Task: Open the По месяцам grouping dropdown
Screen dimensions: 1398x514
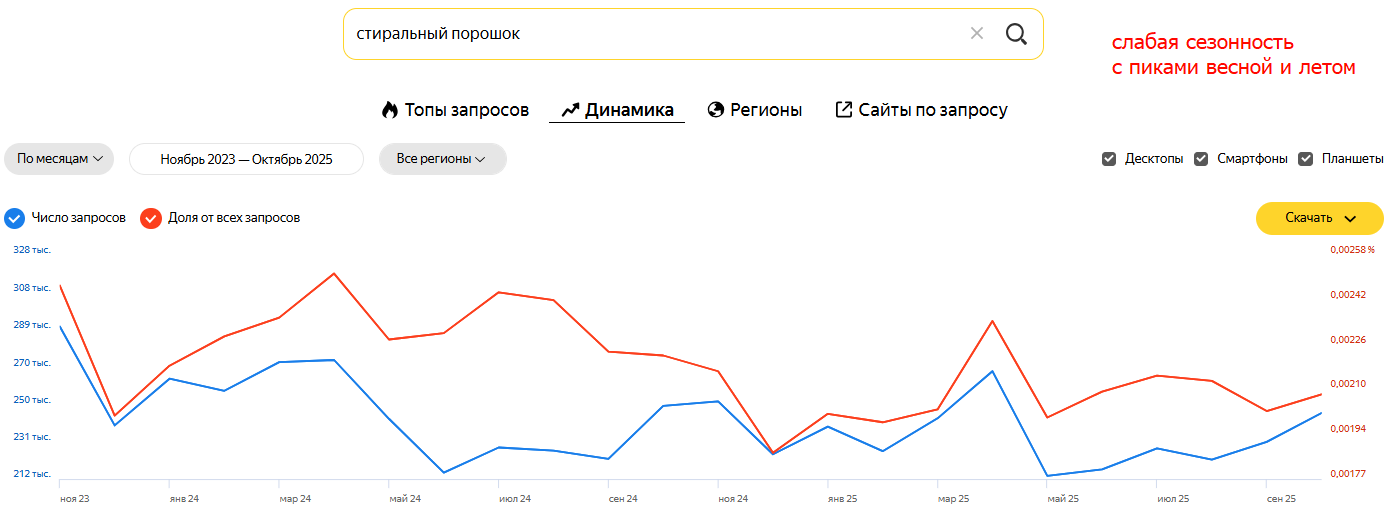Action: point(59,159)
